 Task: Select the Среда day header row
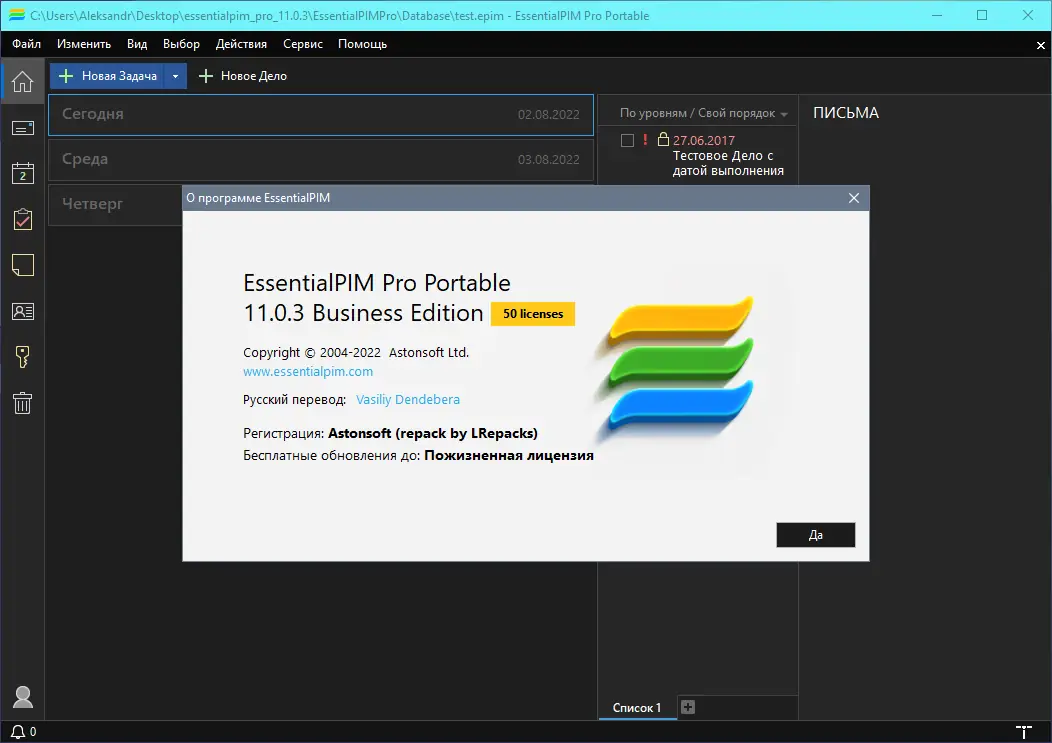[x=321, y=160]
